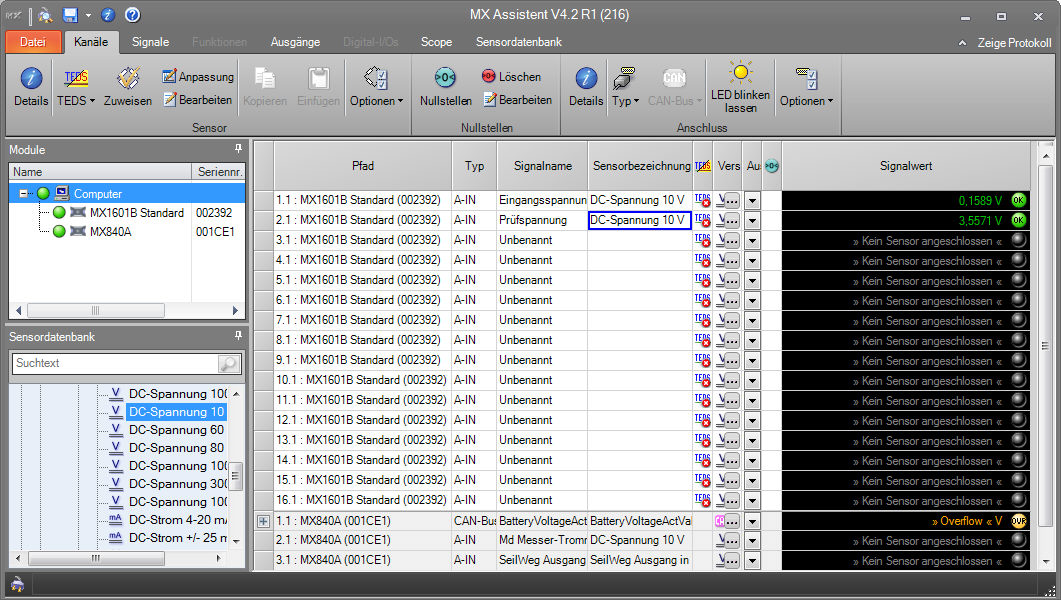This screenshot has width=1061, height=600.
Task: Click the amplifier settings button in row 2.1
Action: point(728,220)
